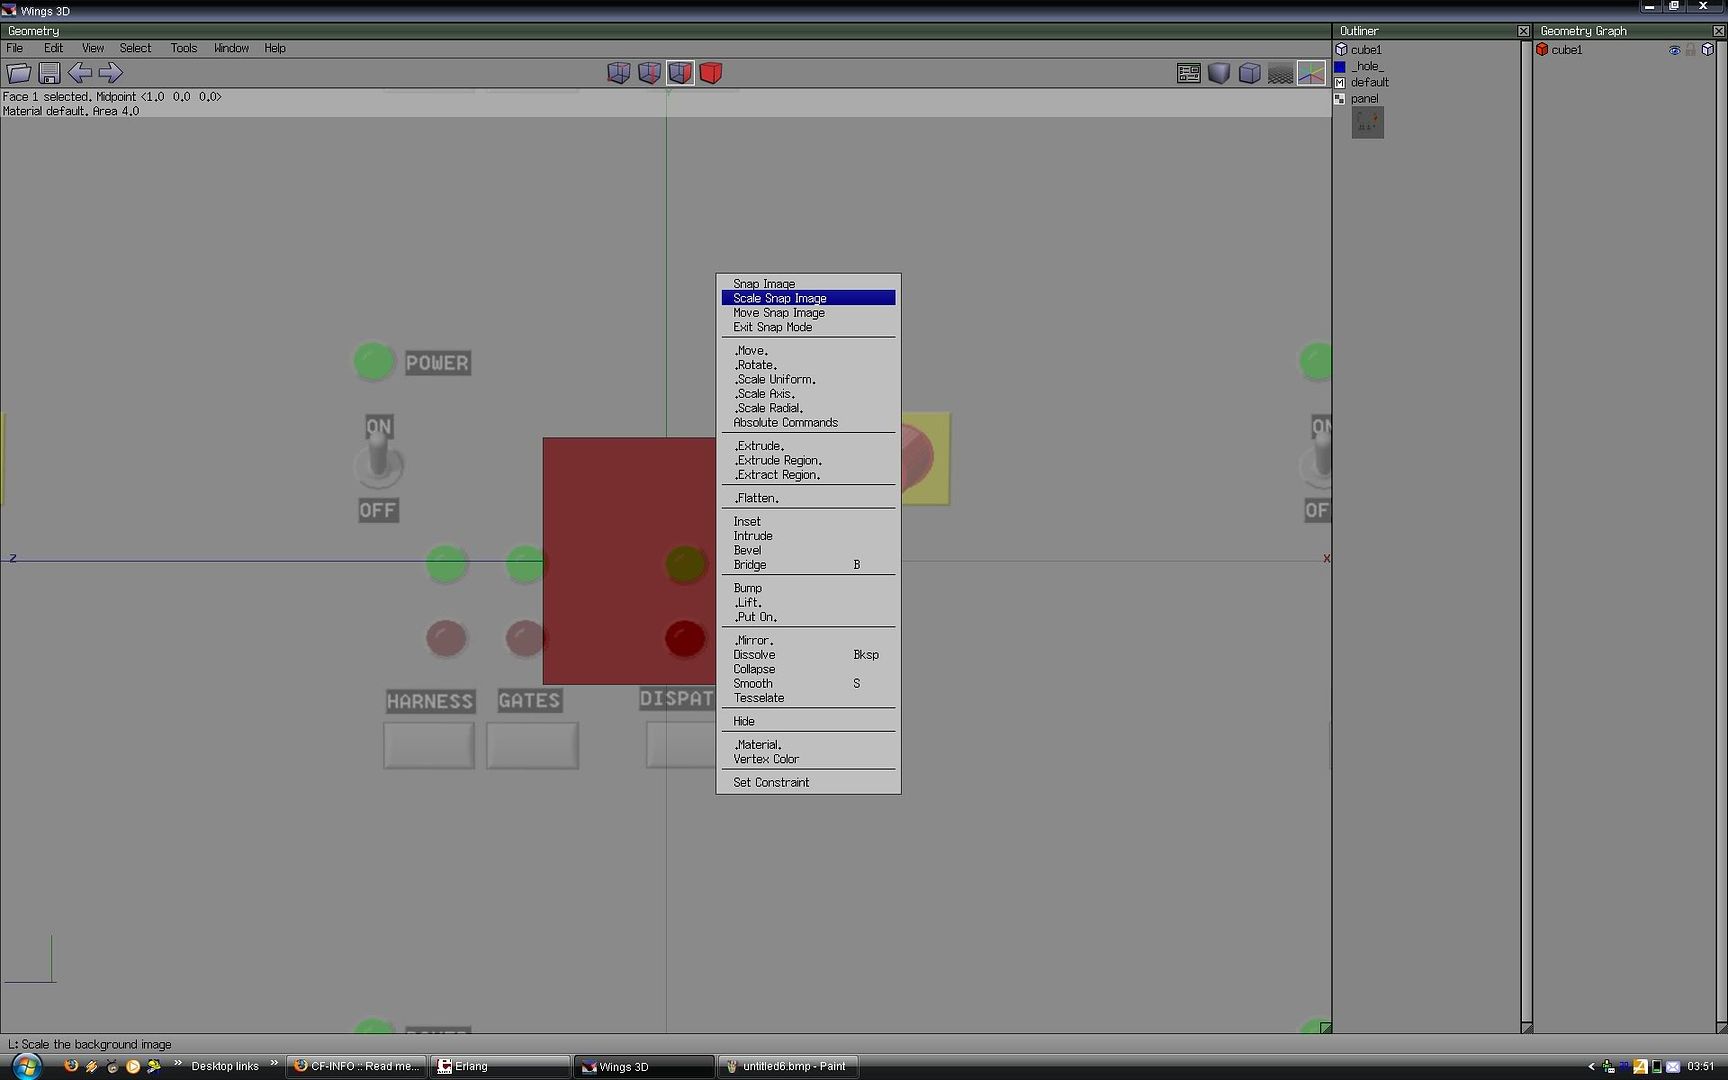Choose Exit Snap Mode menu entry

(808, 327)
